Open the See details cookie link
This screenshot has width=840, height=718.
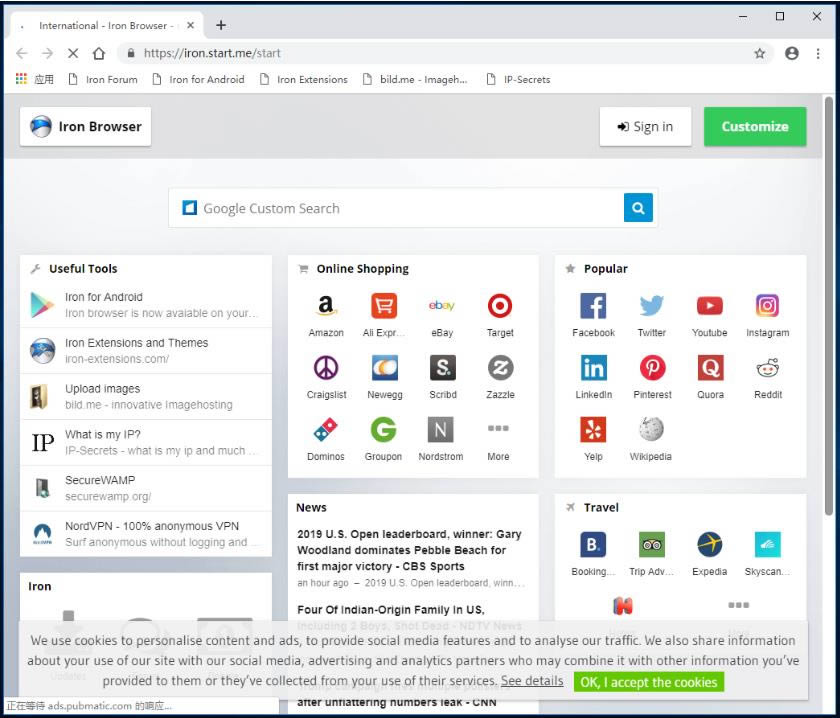click(x=531, y=681)
